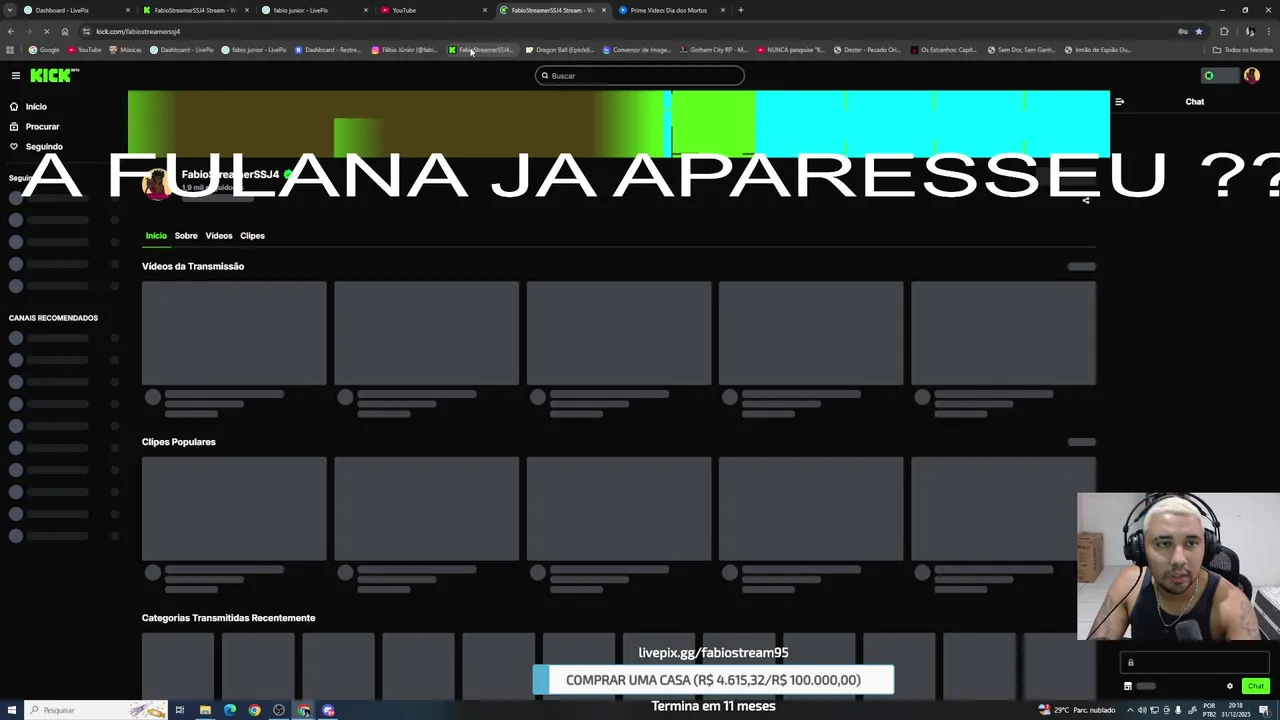
Task: Click the CANAIS RECOMENDADOS sidebar heading
Action: 53,318
